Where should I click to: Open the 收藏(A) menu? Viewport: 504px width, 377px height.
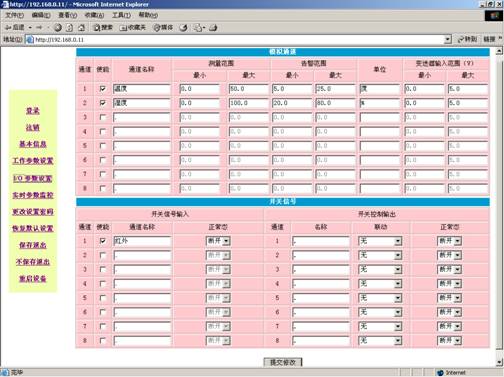(x=94, y=15)
